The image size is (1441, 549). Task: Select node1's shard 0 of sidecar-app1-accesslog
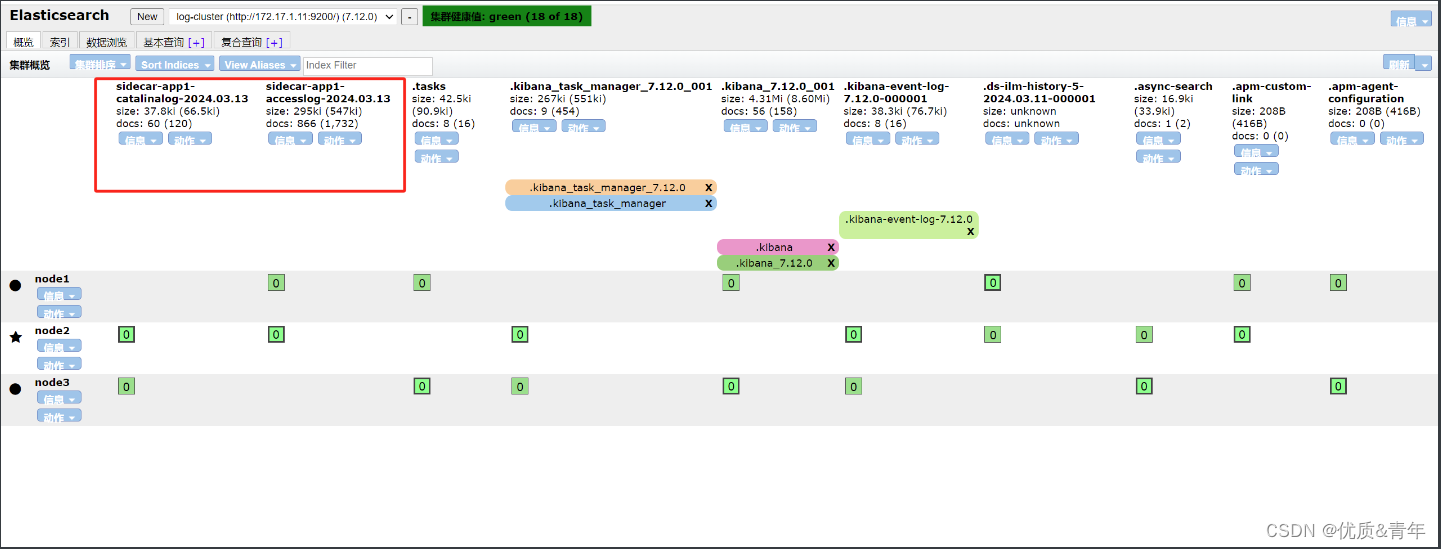click(277, 283)
